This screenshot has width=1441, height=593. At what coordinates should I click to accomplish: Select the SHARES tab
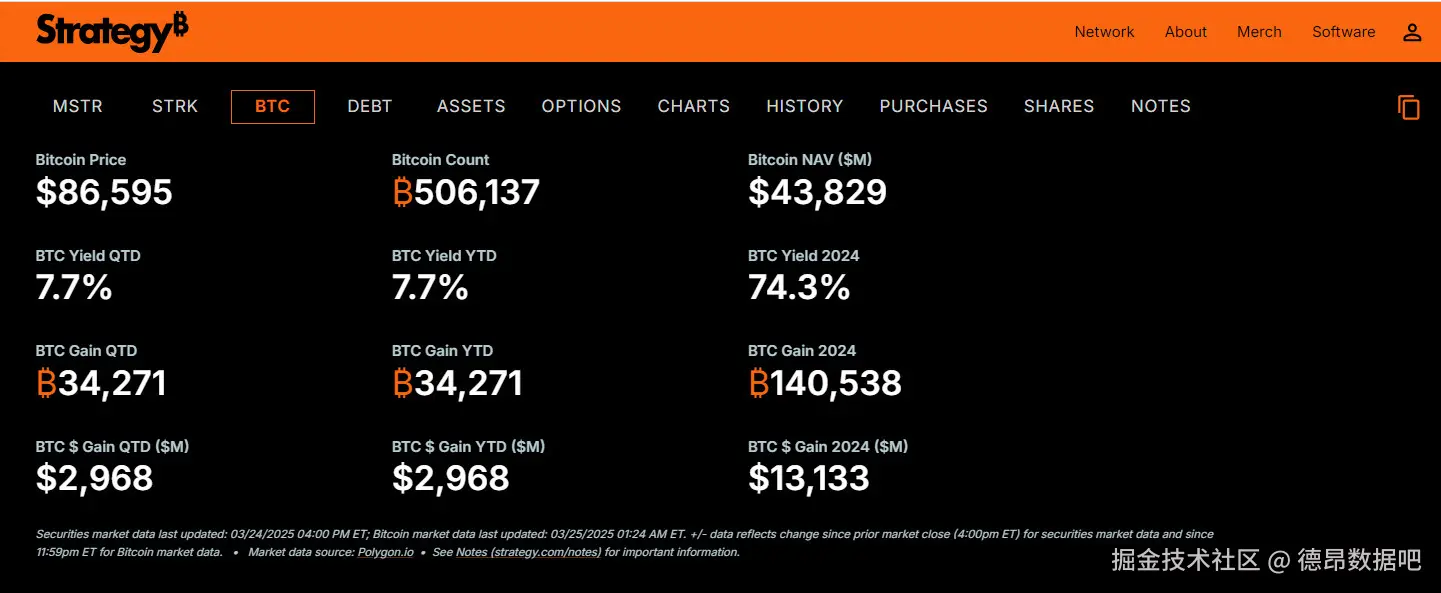1059,106
